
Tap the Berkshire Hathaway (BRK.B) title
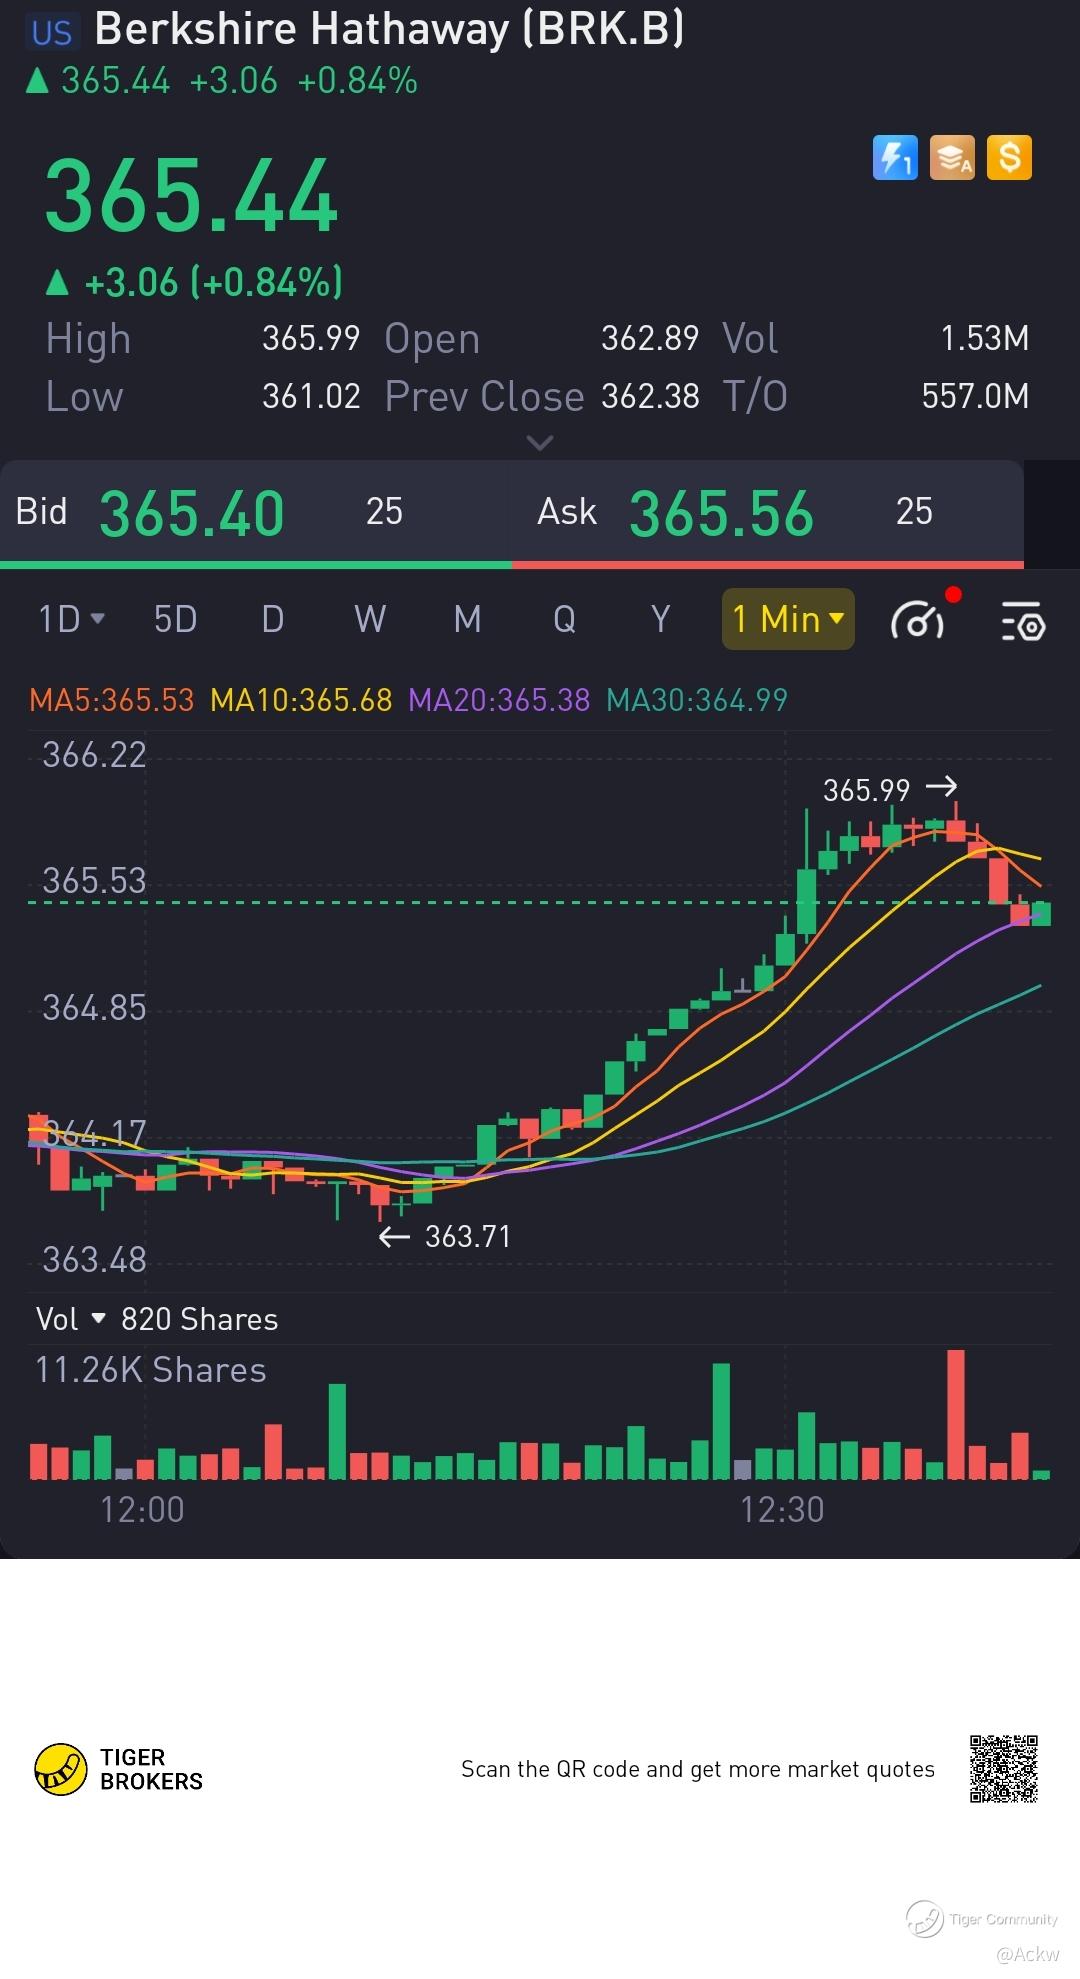coord(389,30)
